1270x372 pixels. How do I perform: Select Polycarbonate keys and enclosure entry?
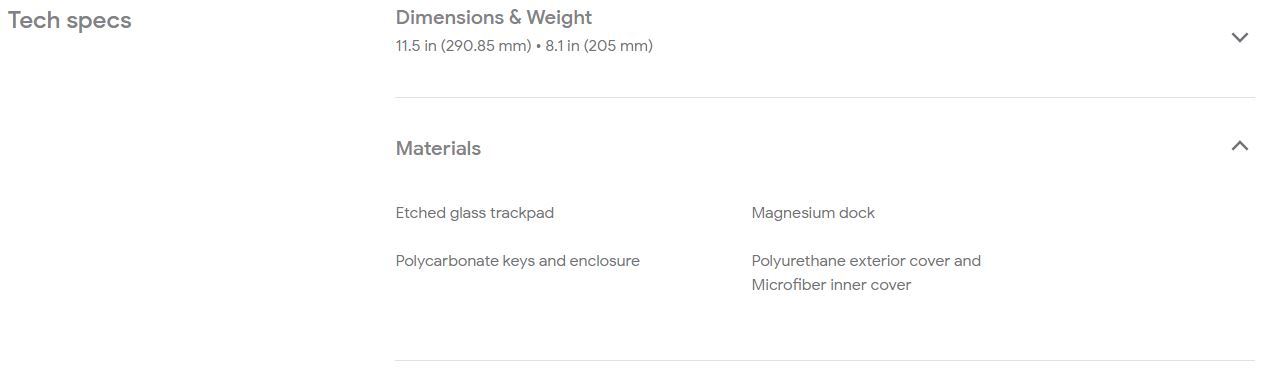tap(518, 261)
